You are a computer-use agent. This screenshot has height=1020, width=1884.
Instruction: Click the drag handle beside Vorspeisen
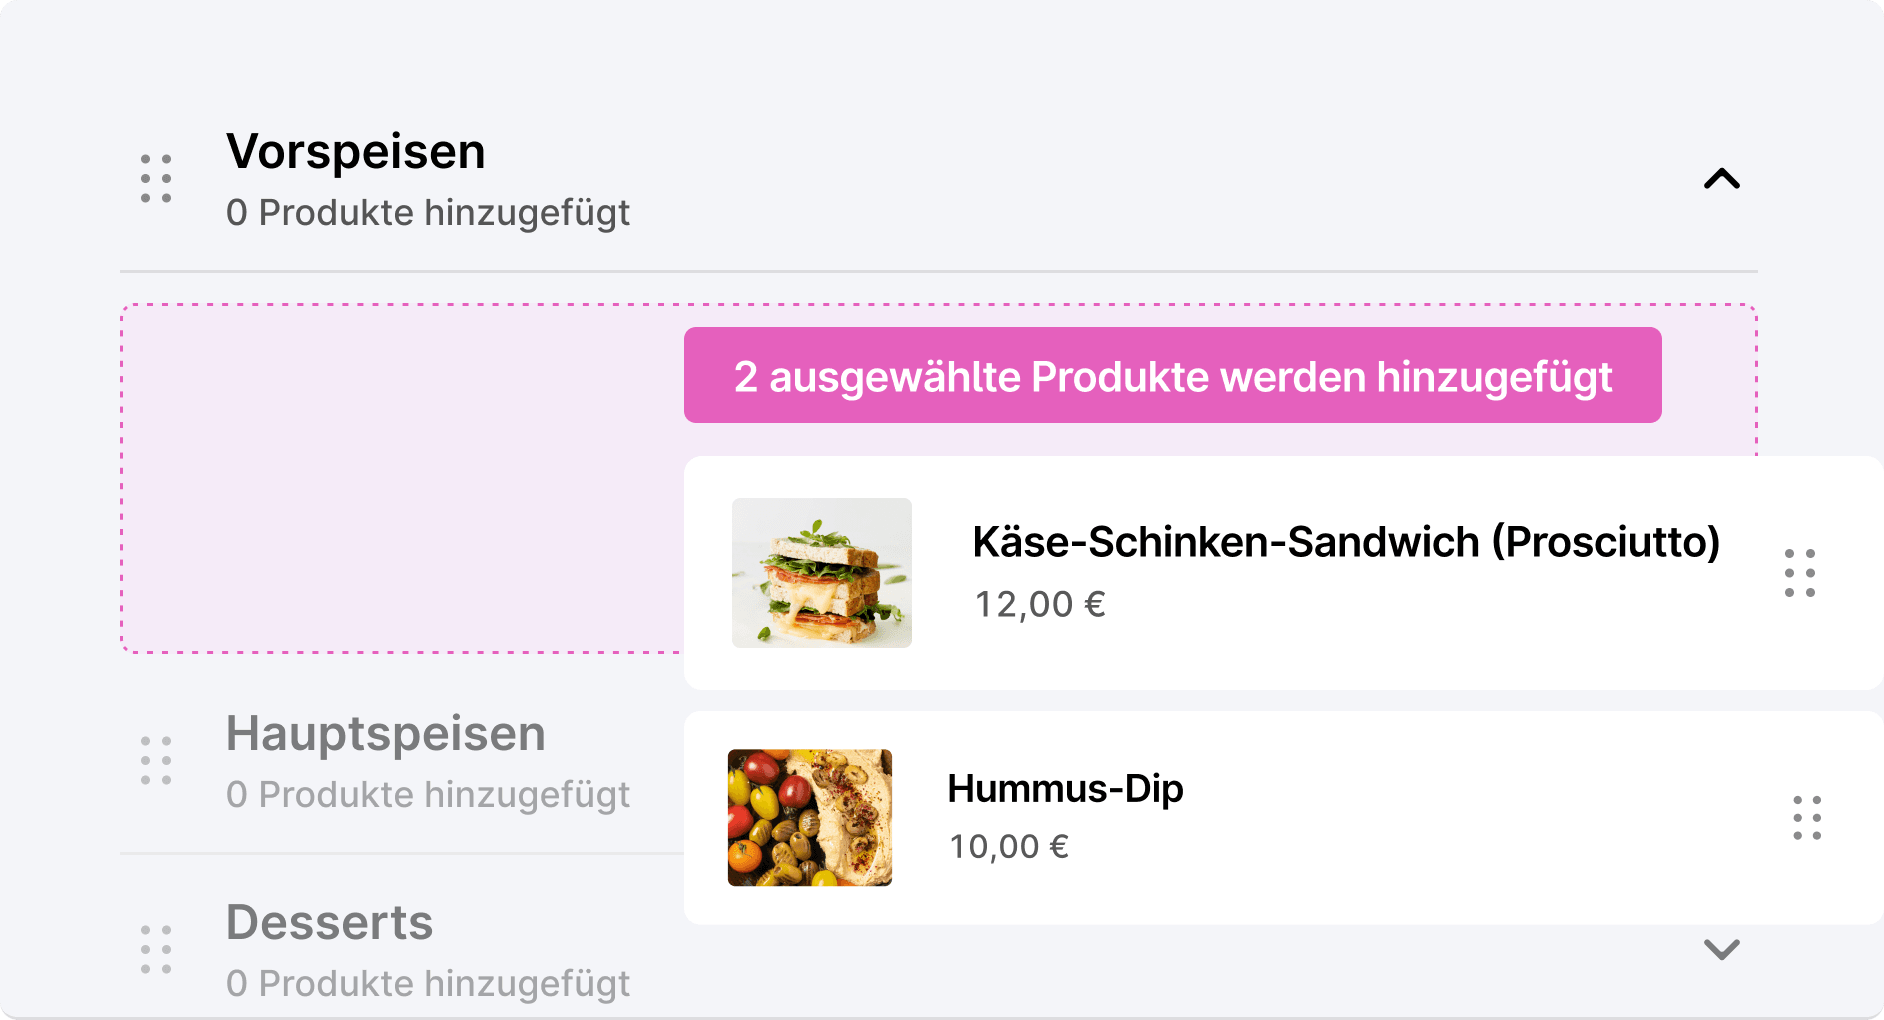pyautogui.click(x=156, y=179)
